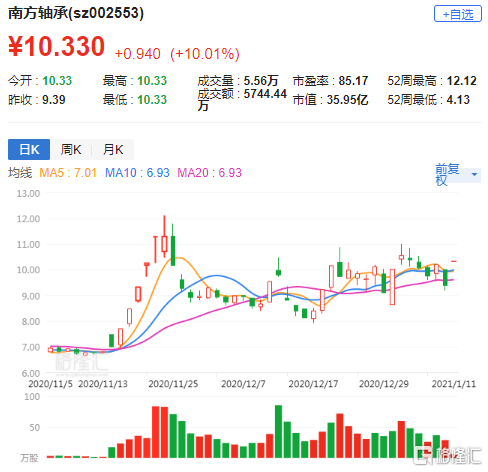Click the 2020/12/29 date axis label
This screenshot has width=488, height=472.
pyautogui.click(x=384, y=384)
